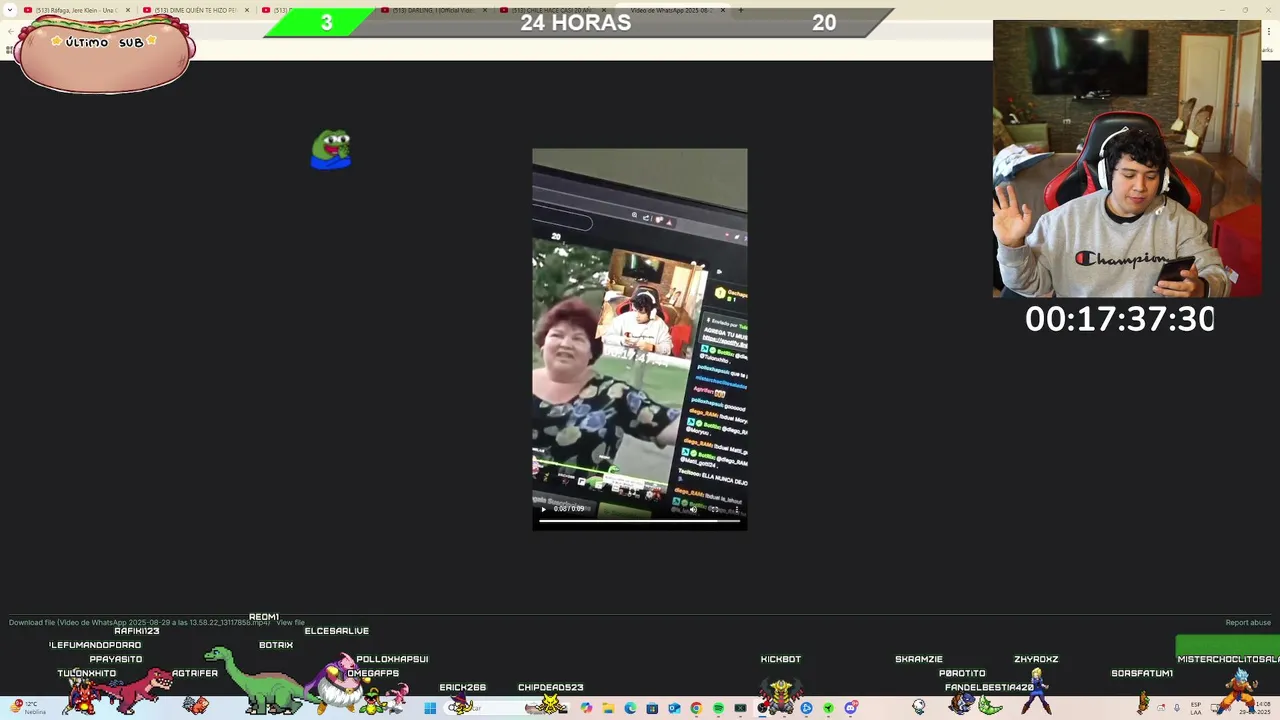Open the Windows Start menu
1280x720 pixels.
pos(430,708)
